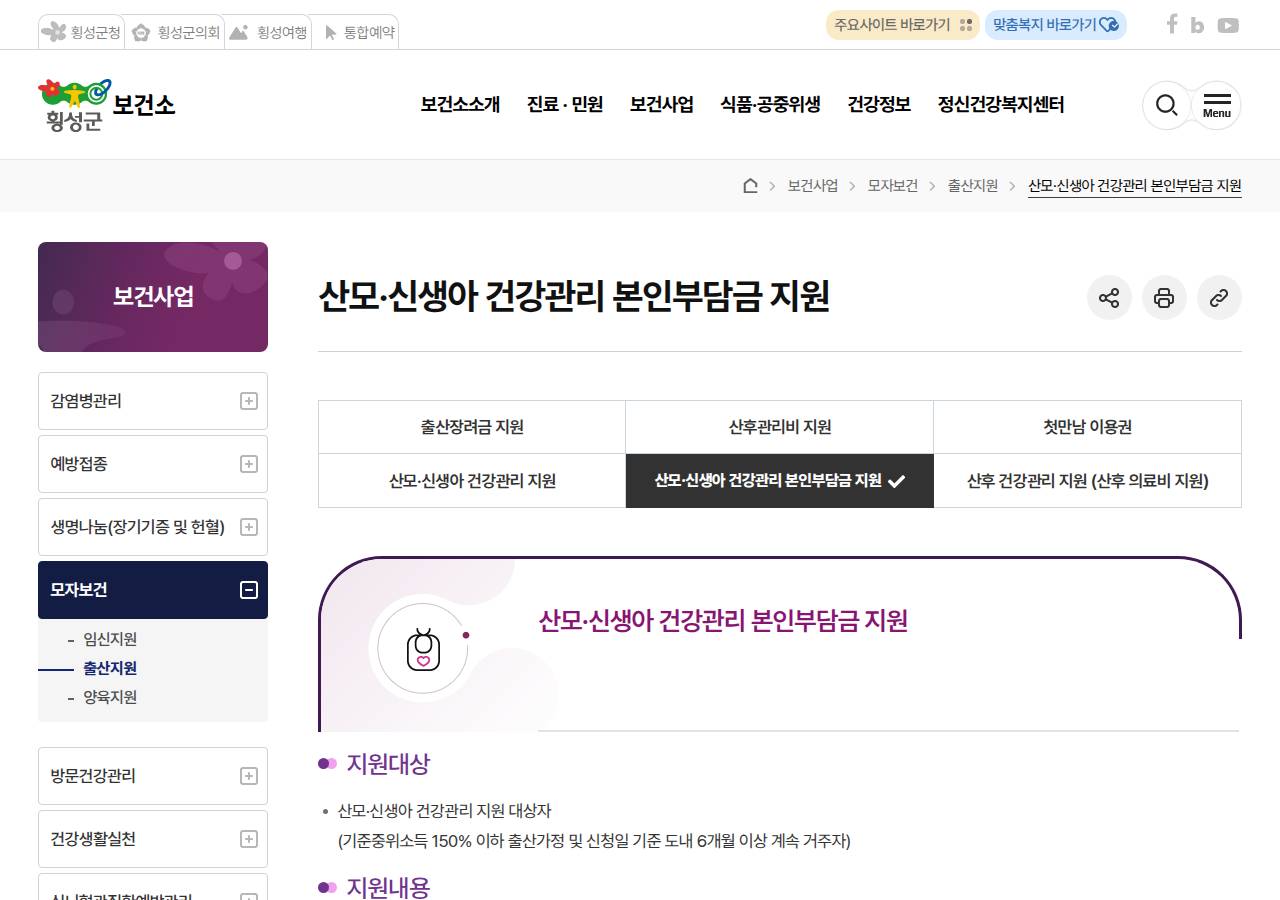Viewport: 1280px width, 900px height.
Task: Click text '산모·신생아 건강관리 지원 대상자'
Action: click(x=445, y=810)
